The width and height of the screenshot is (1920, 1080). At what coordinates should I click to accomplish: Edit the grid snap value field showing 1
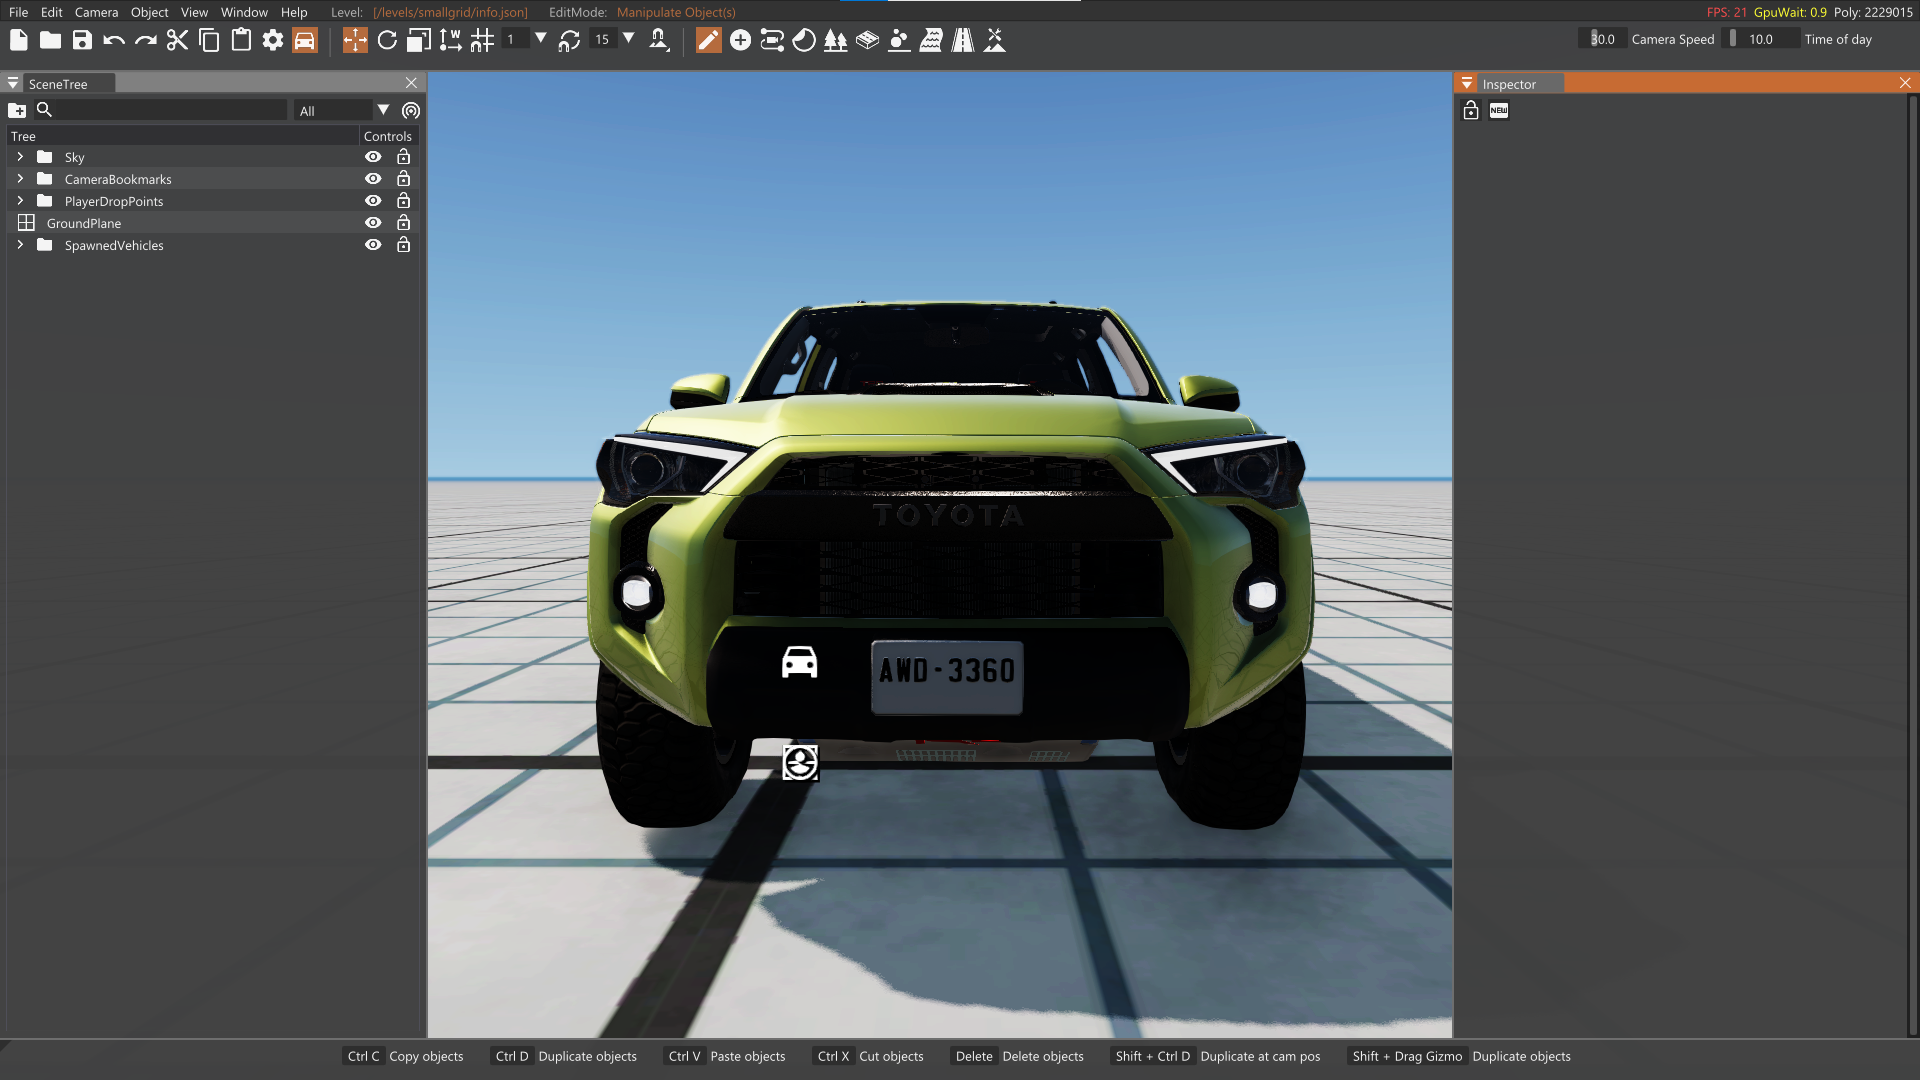click(514, 40)
